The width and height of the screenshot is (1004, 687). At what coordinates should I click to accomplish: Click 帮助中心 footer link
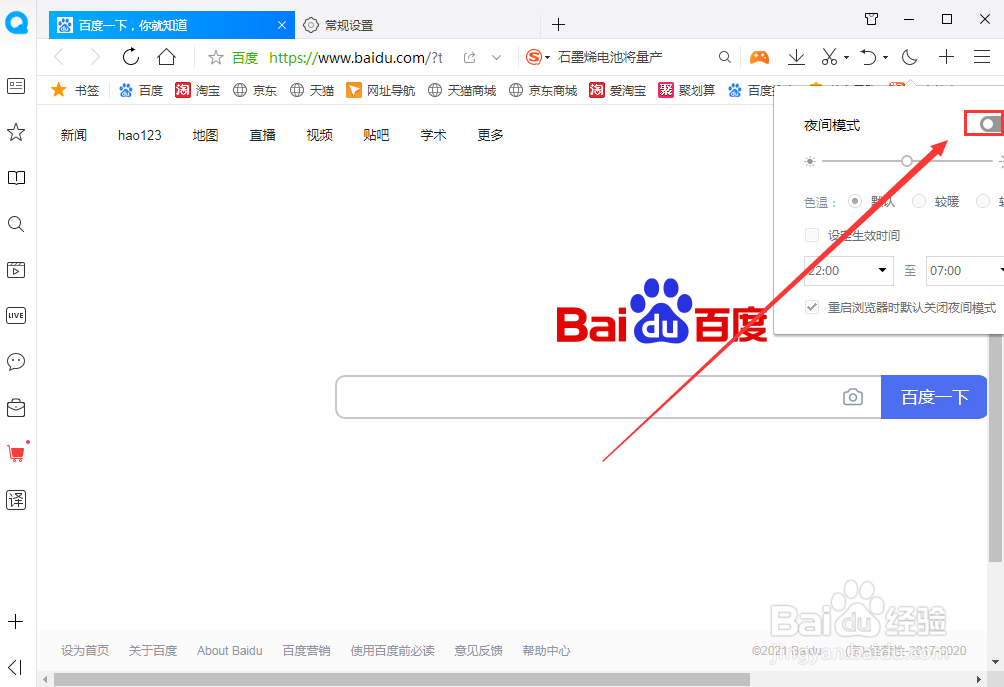coord(546,651)
